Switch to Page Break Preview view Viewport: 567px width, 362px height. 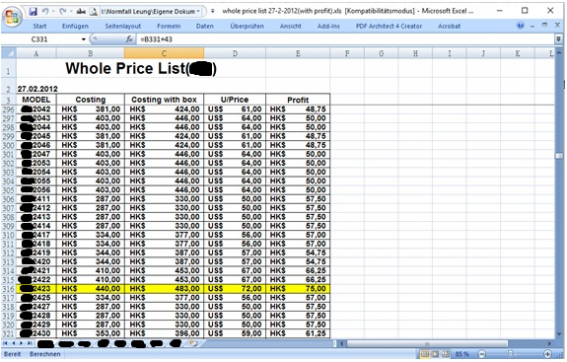point(446,354)
